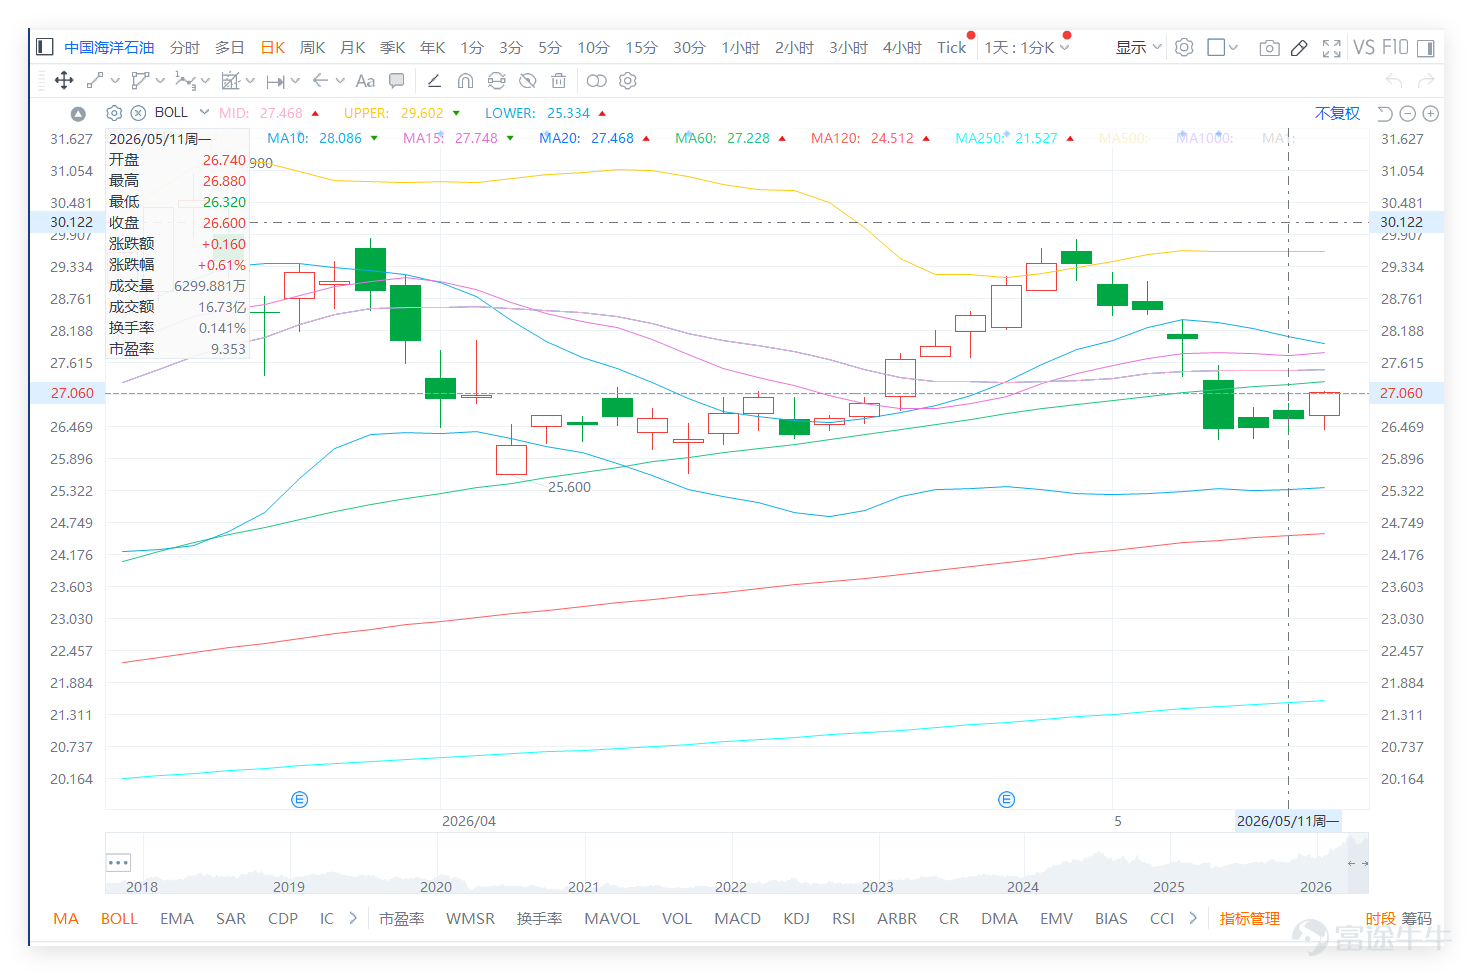This screenshot has height=974, width=1472.
Task: Enter fullscreen chart mode
Action: 1331,48
